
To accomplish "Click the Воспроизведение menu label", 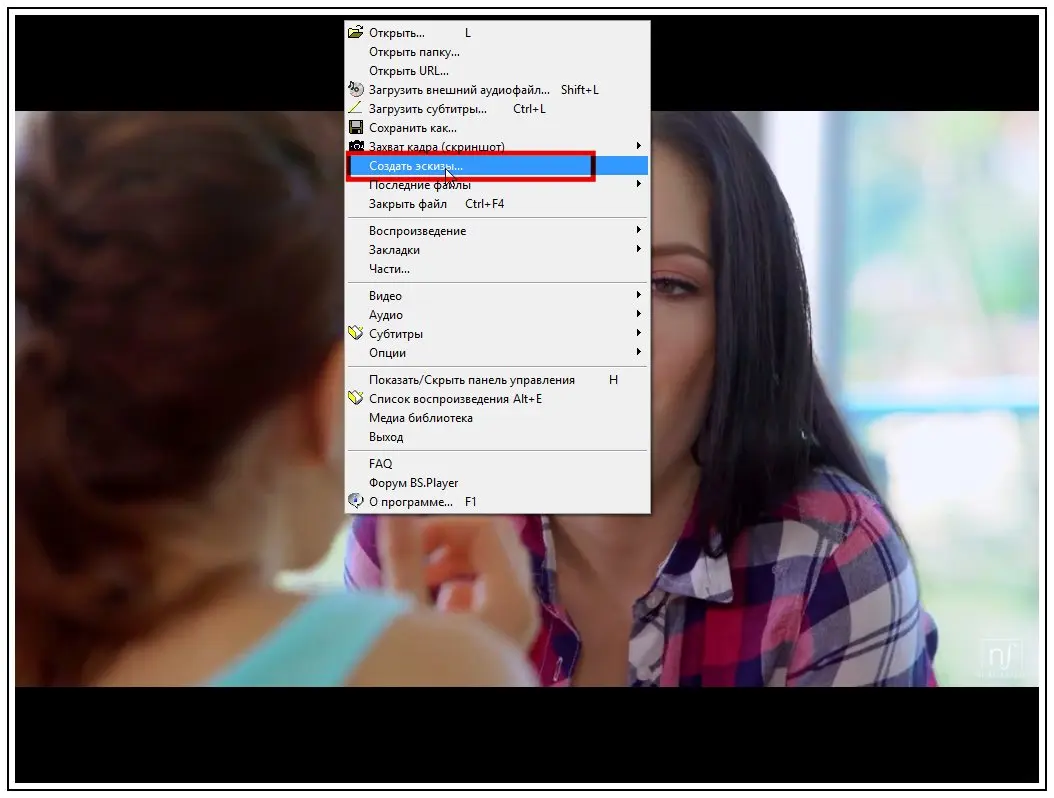I will pos(417,231).
